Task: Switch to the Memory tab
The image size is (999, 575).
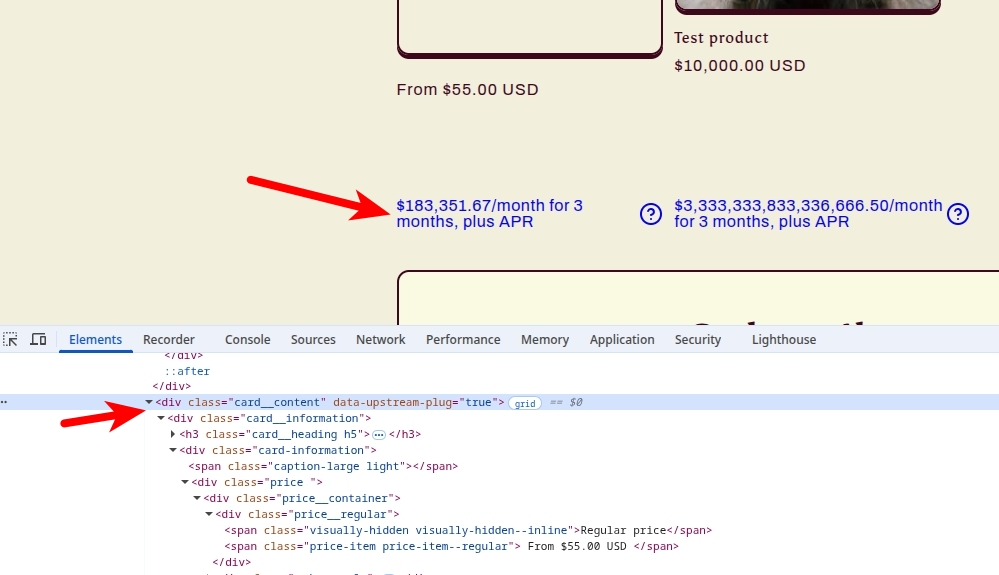Action: [545, 339]
